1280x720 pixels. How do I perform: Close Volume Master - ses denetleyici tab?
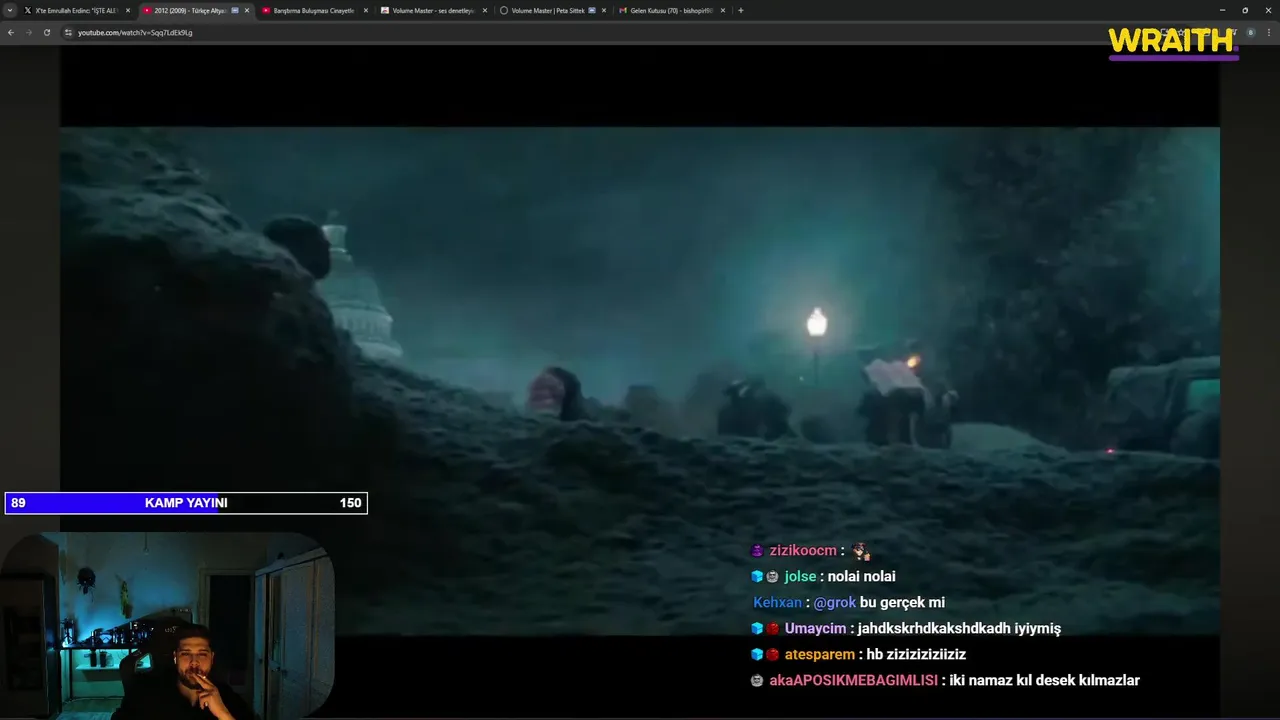click(485, 10)
